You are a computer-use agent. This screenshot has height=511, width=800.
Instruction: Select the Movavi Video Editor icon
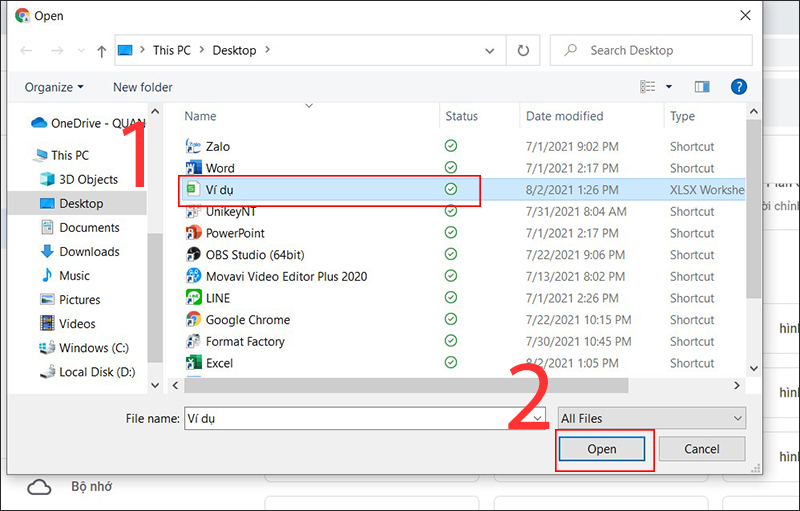(x=193, y=276)
